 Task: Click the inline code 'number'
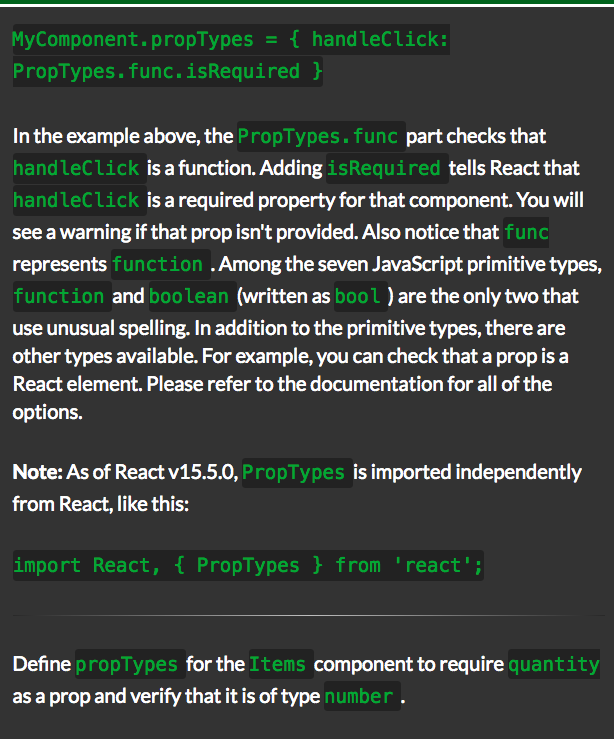[362, 696]
